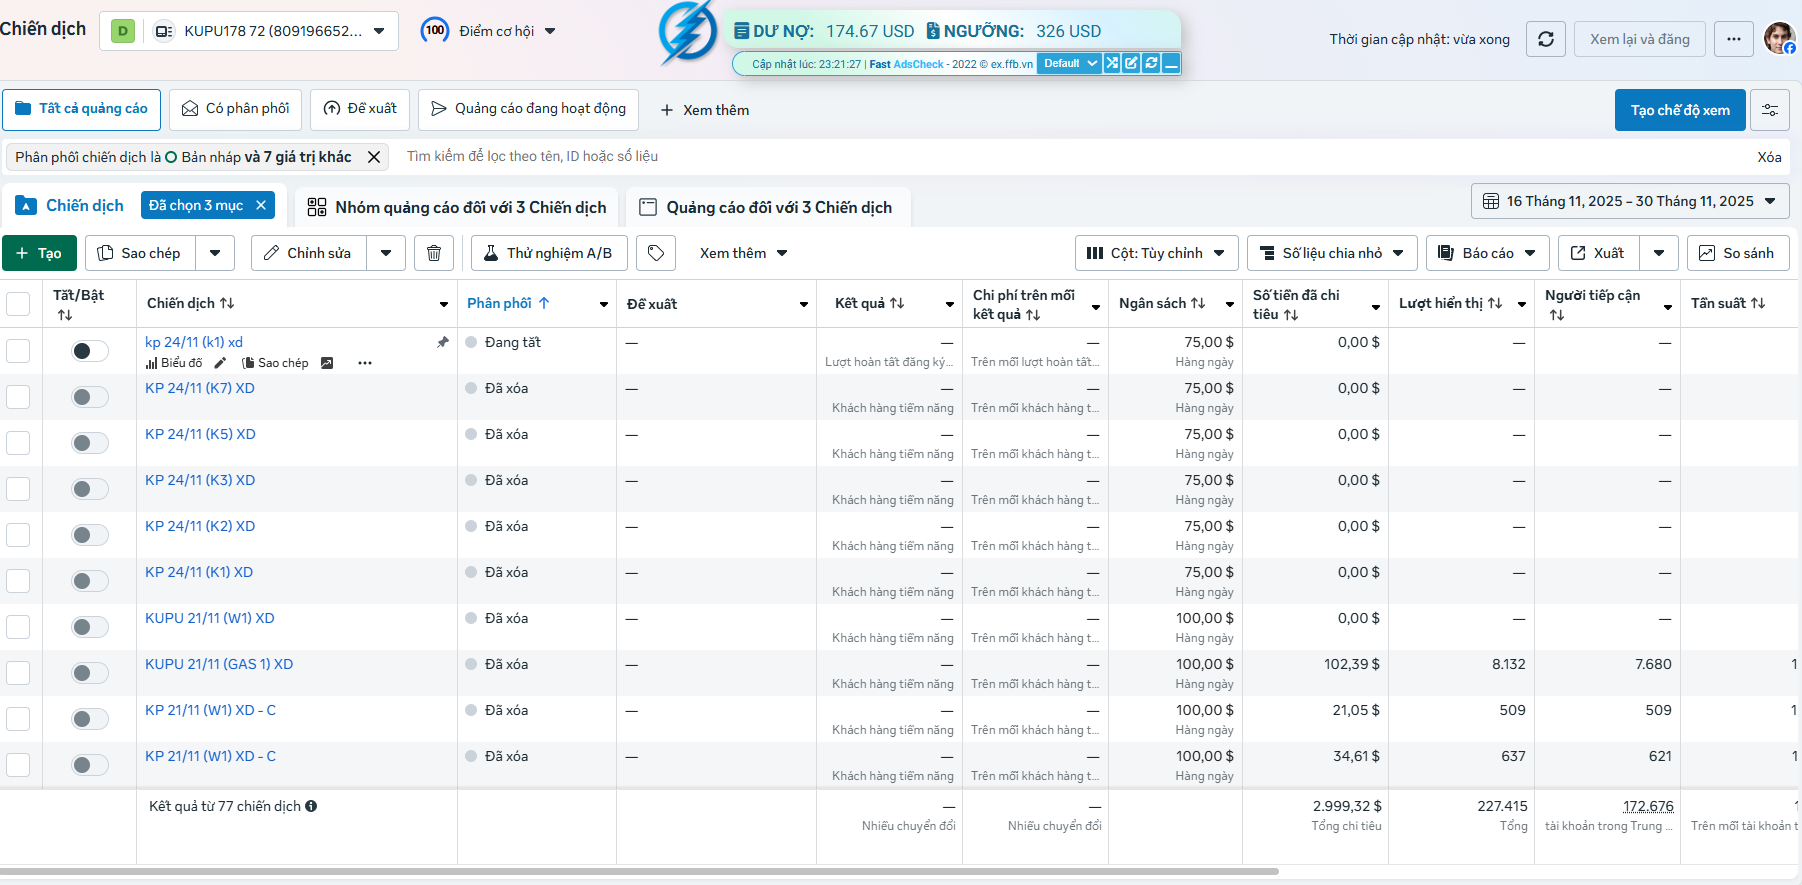Open the Chiến dịch column header menu arrow
The image size is (1802, 885).
[x=444, y=304]
